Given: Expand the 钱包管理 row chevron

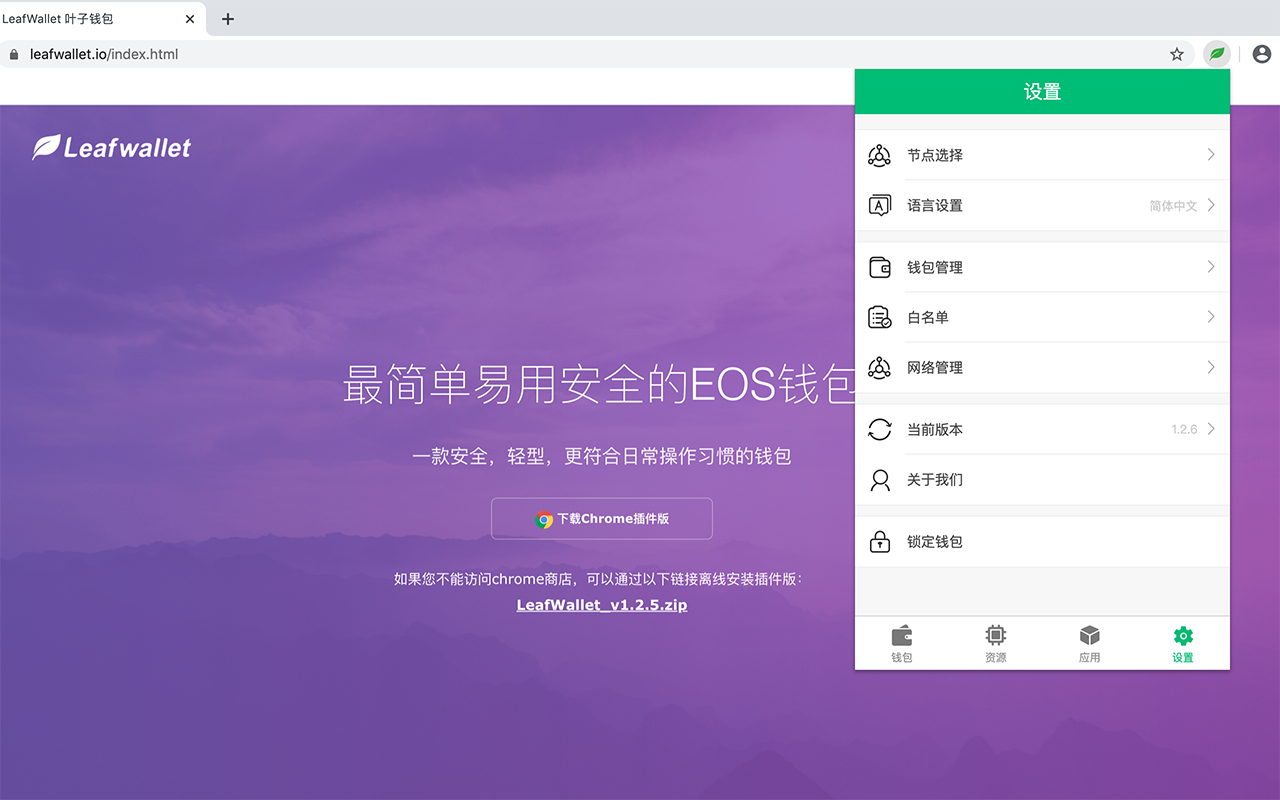Looking at the screenshot, I should tap(1211, 266).
